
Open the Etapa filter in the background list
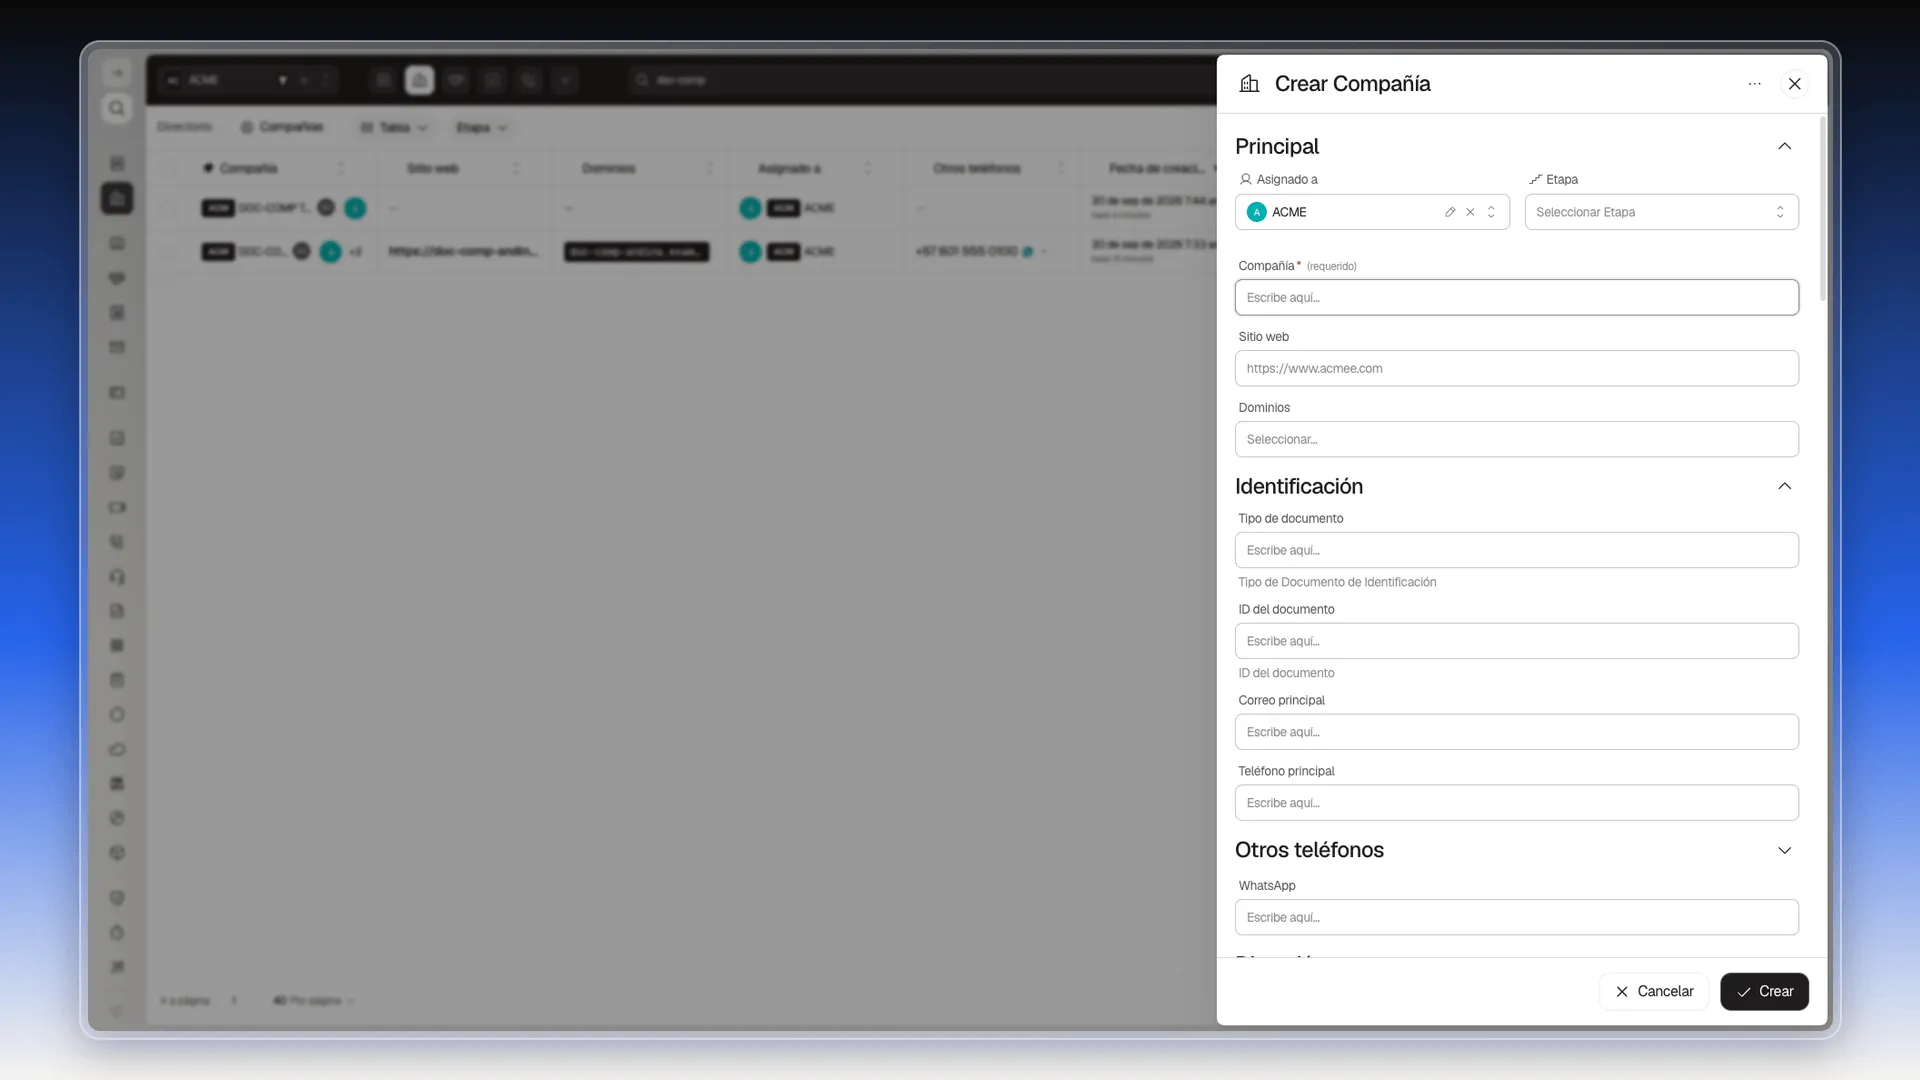(x=482, y=128)
